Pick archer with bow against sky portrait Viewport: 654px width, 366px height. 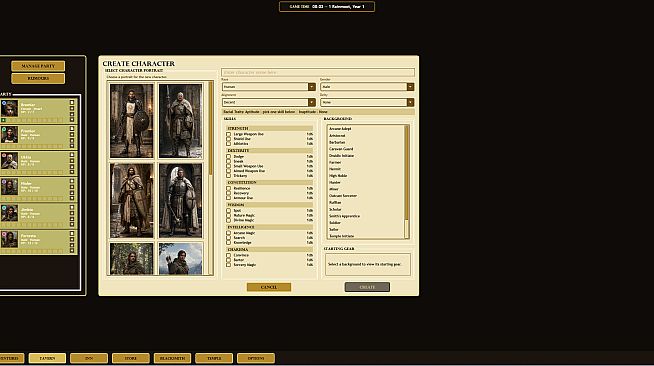tap(180, 258)
